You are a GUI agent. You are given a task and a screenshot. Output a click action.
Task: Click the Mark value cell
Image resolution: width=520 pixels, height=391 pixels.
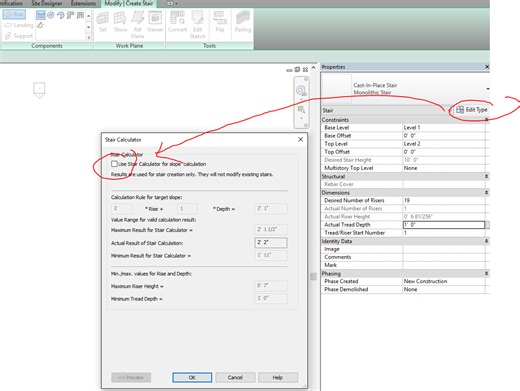click(444, 265)
